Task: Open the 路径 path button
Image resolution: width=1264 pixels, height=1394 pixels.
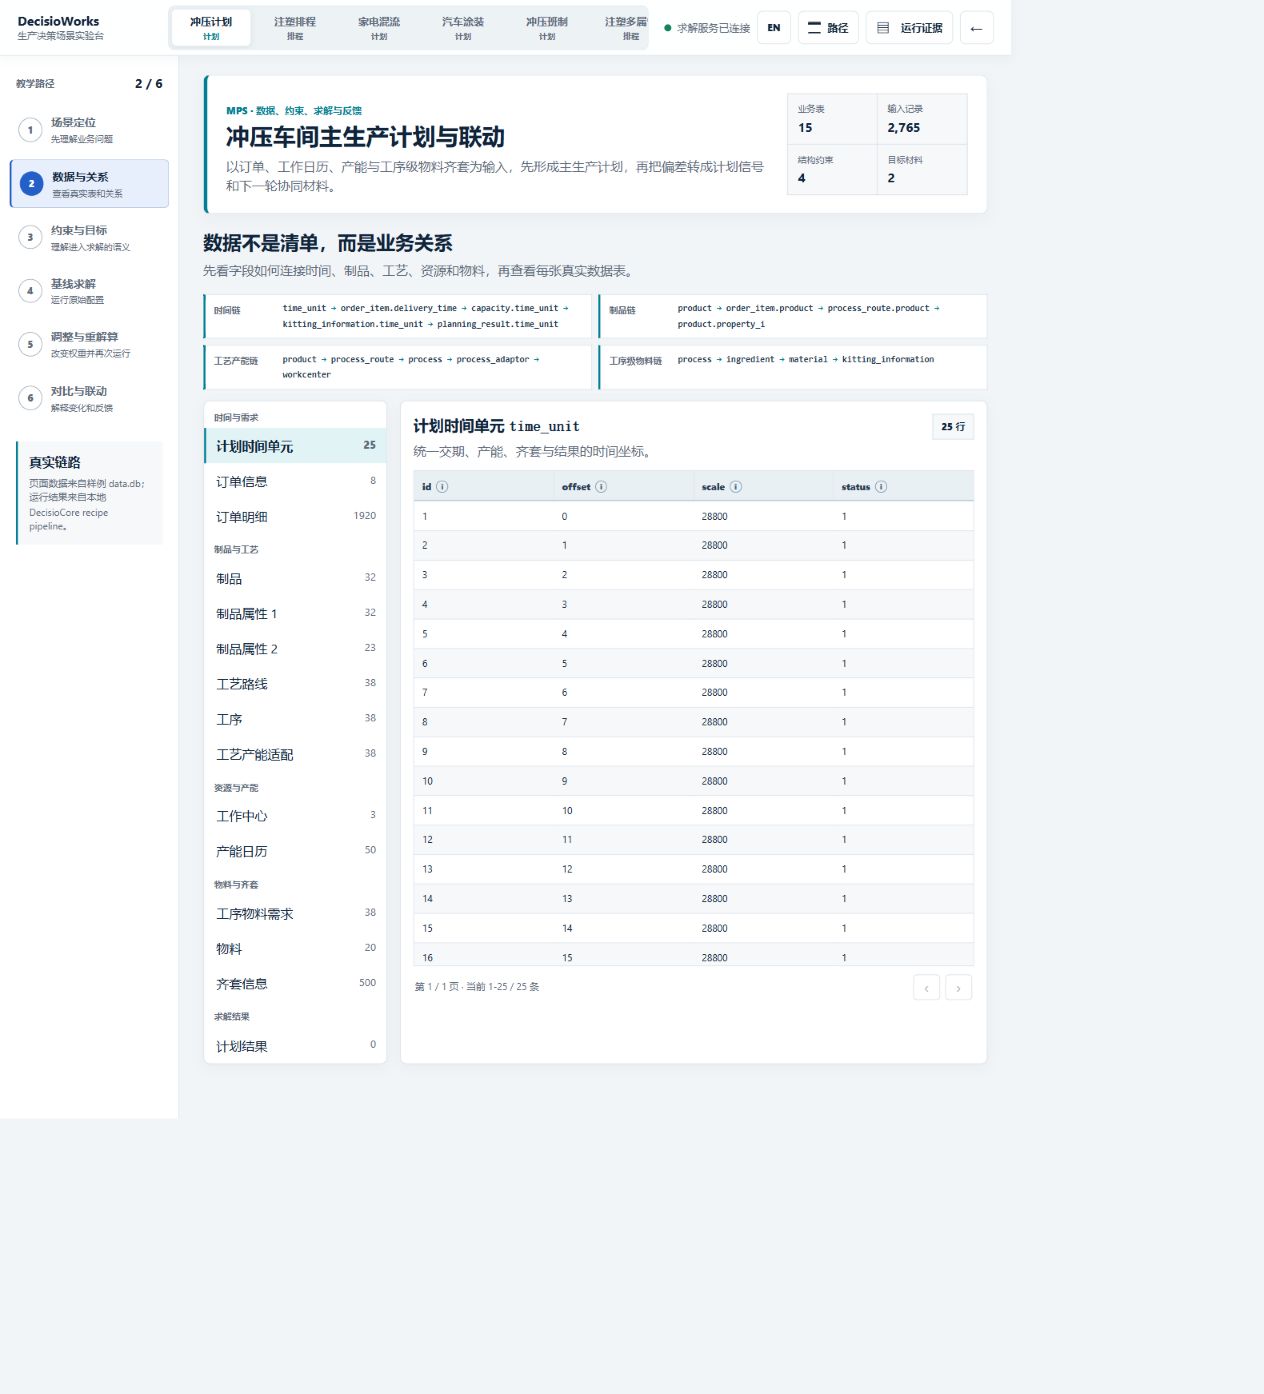Action: [x=828, y=28]
